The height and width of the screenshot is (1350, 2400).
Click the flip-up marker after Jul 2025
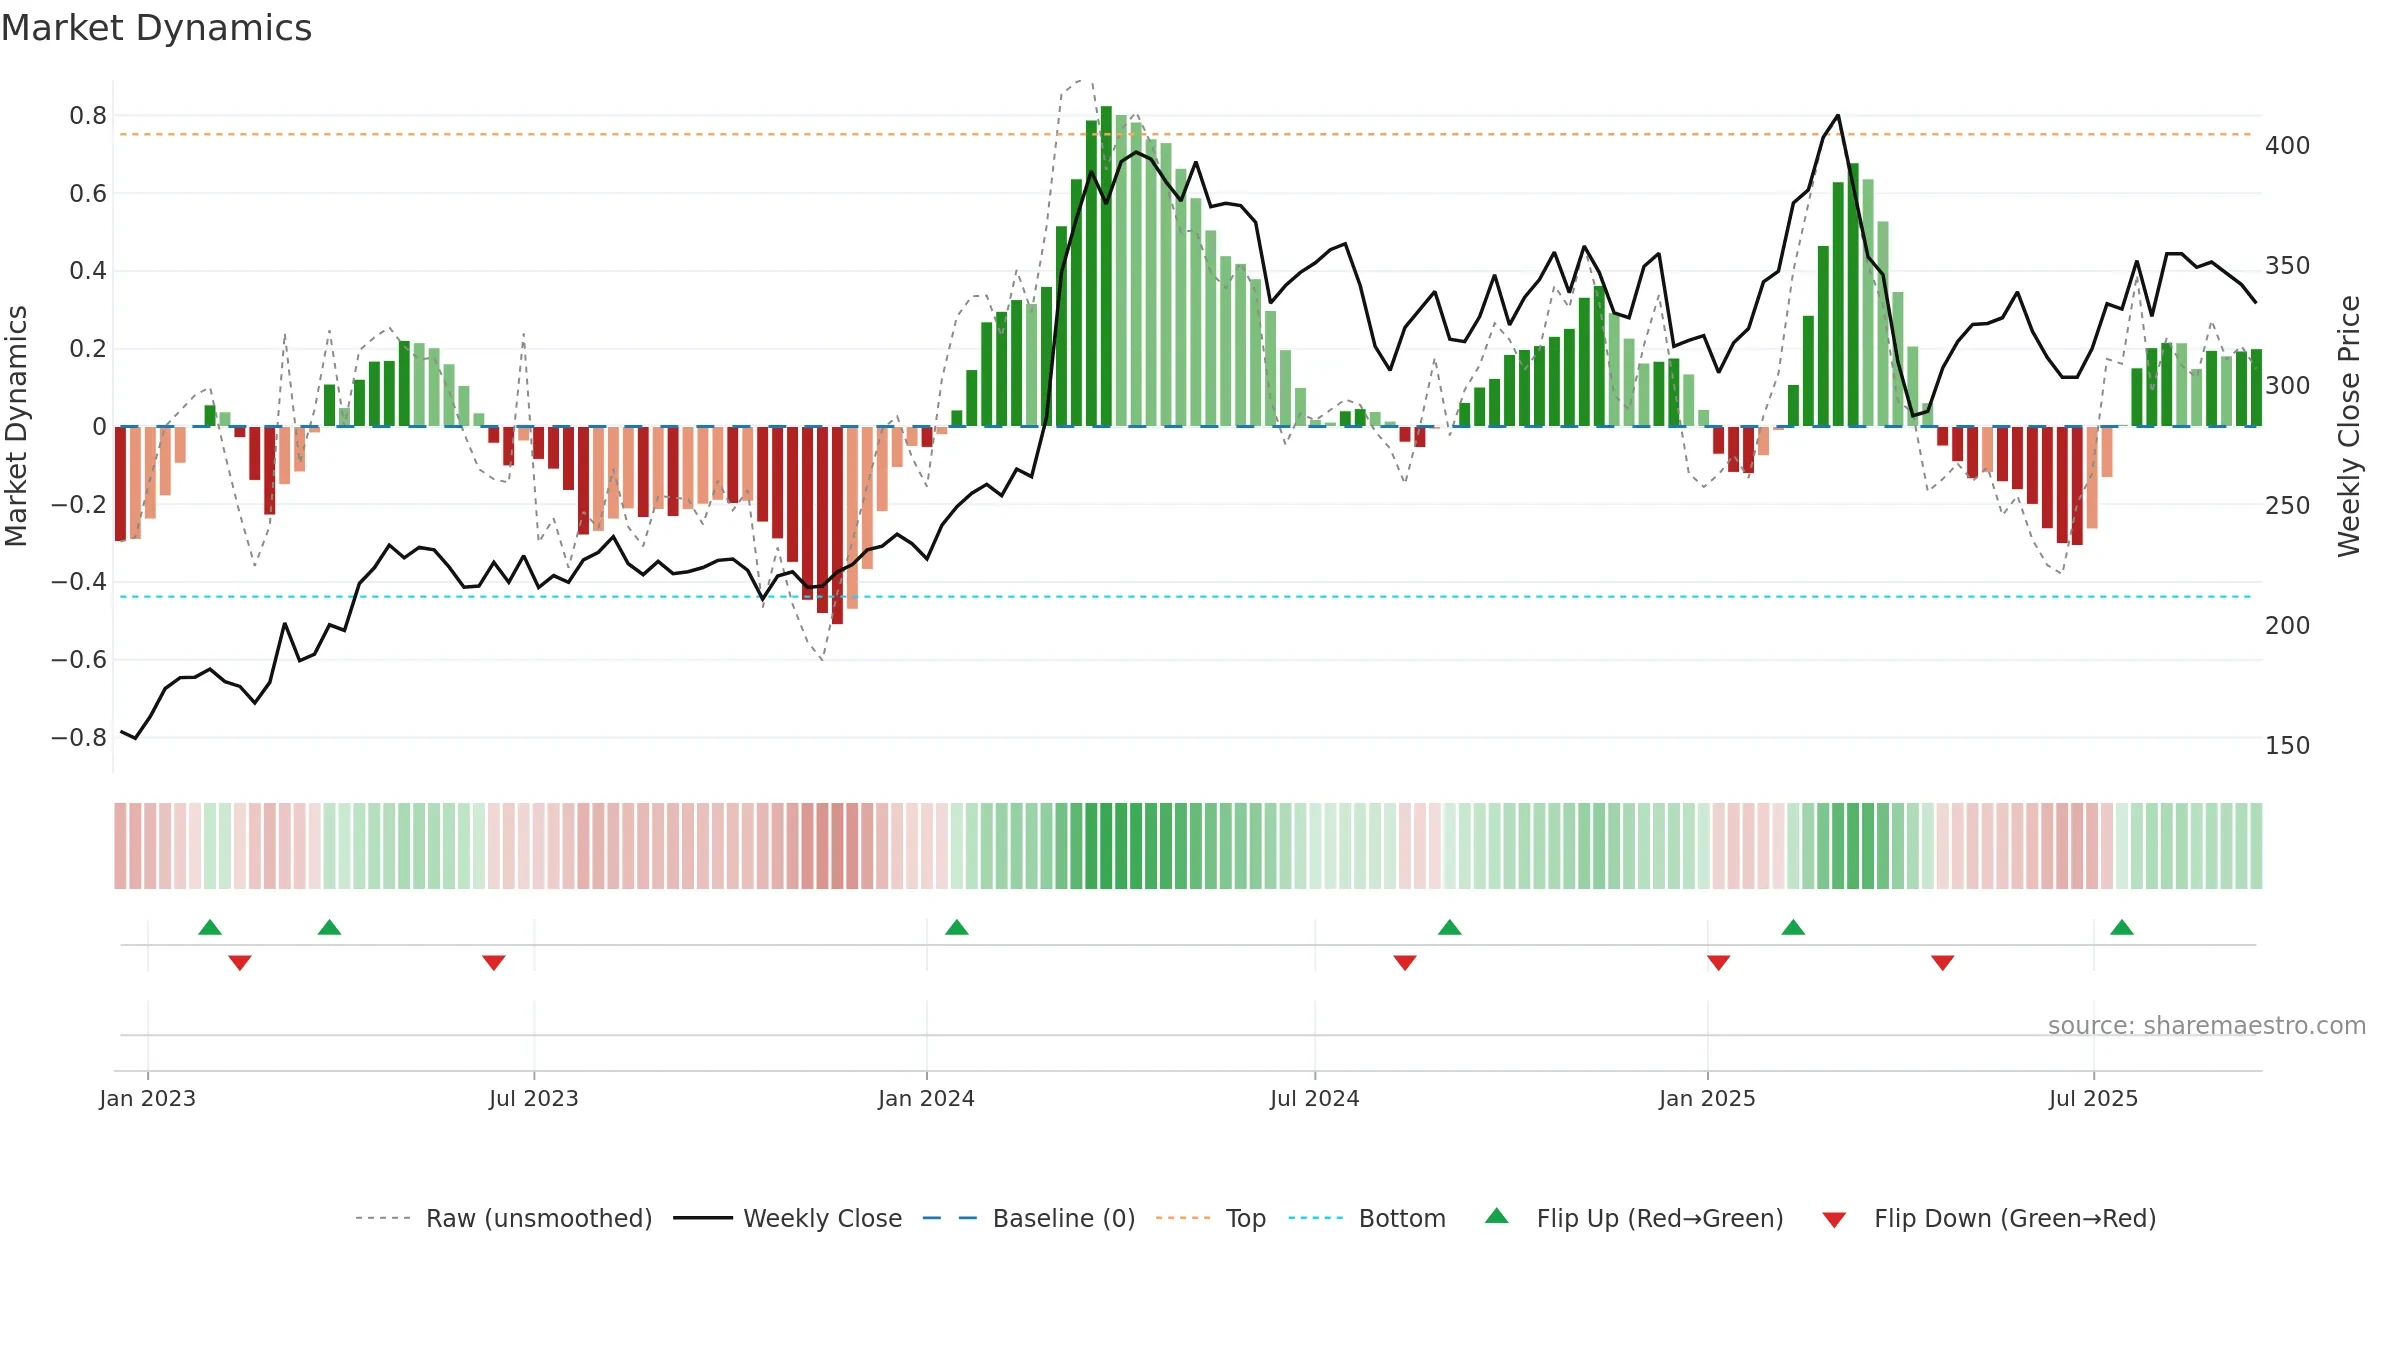coord(2122,927)
